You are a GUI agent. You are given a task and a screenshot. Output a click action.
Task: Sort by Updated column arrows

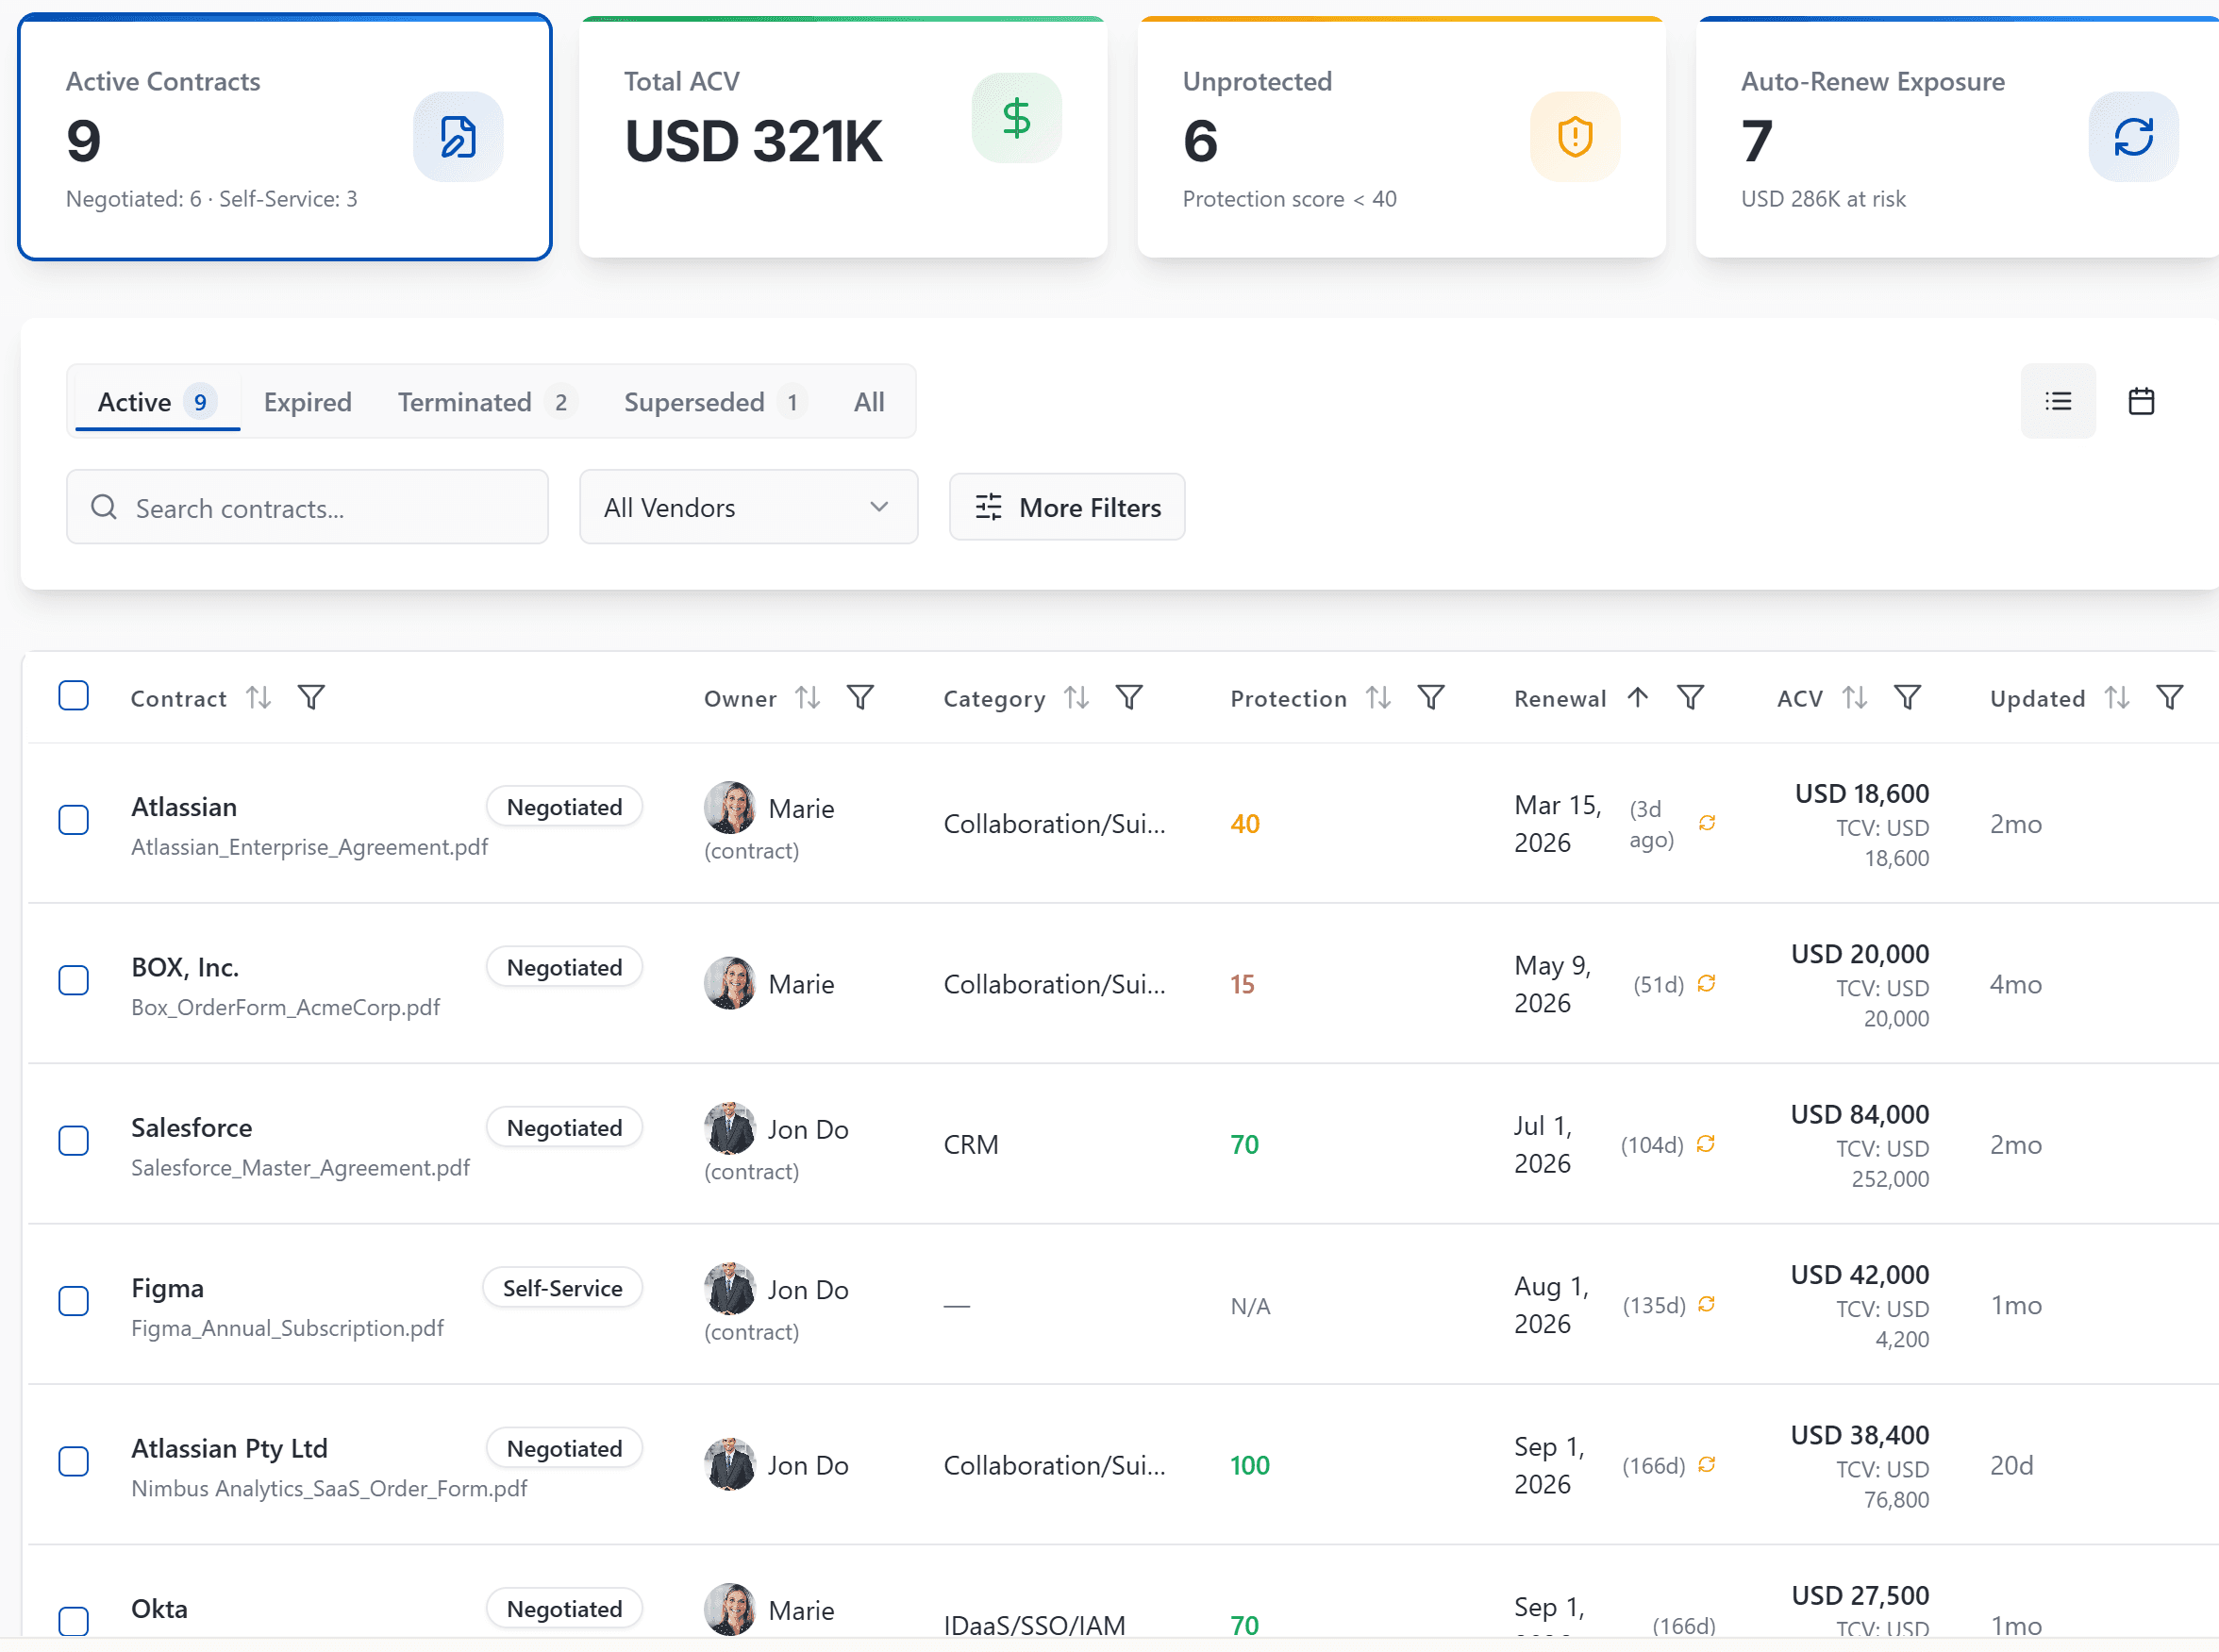[x=2116, y=697]
